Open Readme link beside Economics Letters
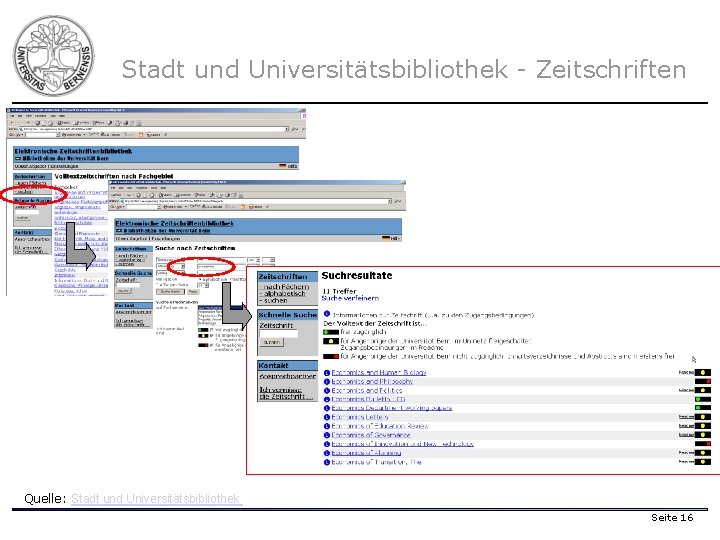 coord(686,417)
